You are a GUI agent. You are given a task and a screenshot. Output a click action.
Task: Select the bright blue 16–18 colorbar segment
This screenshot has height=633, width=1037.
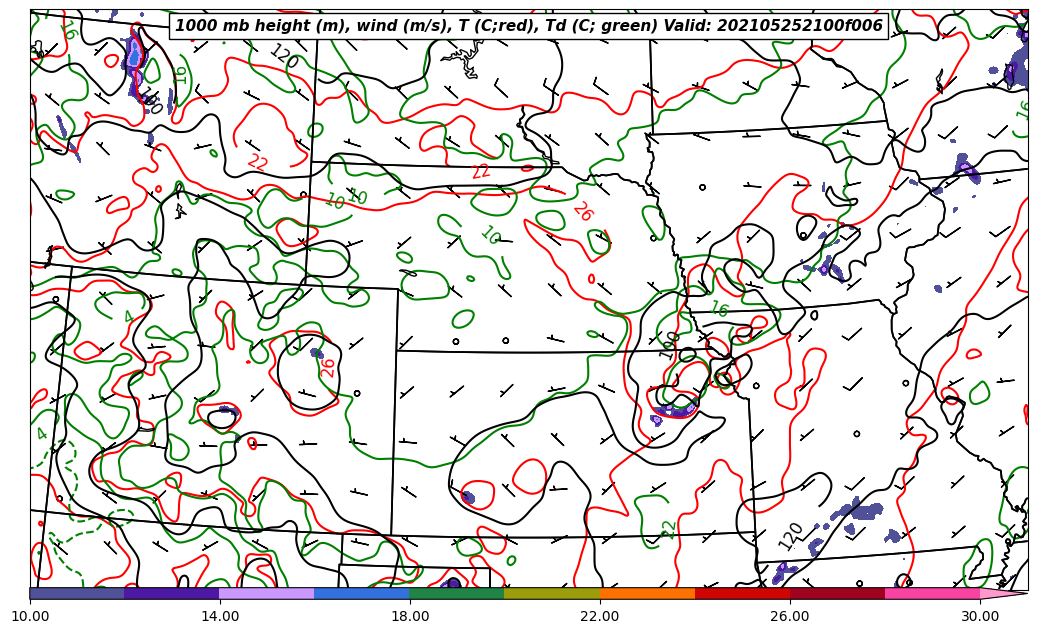point(362,593)
